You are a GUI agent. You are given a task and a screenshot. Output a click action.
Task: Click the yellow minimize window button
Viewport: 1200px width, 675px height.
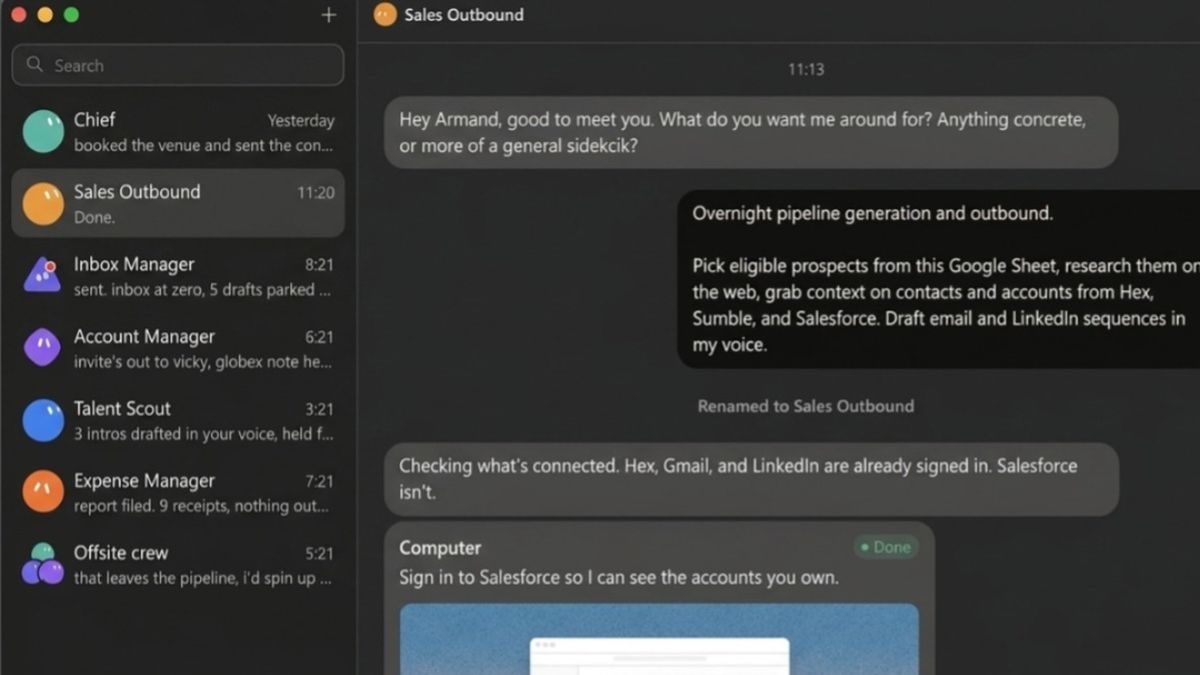pos(44,15)
